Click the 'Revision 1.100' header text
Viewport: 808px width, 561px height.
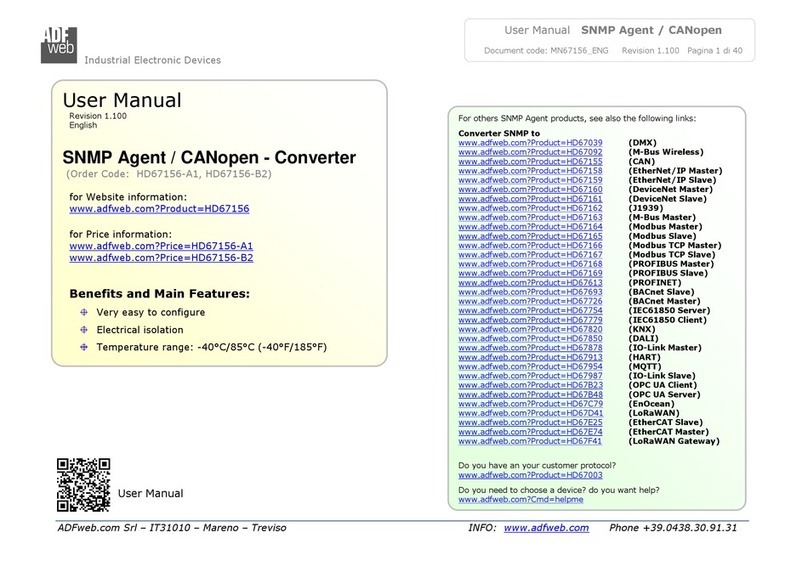(x=650, y=50)
